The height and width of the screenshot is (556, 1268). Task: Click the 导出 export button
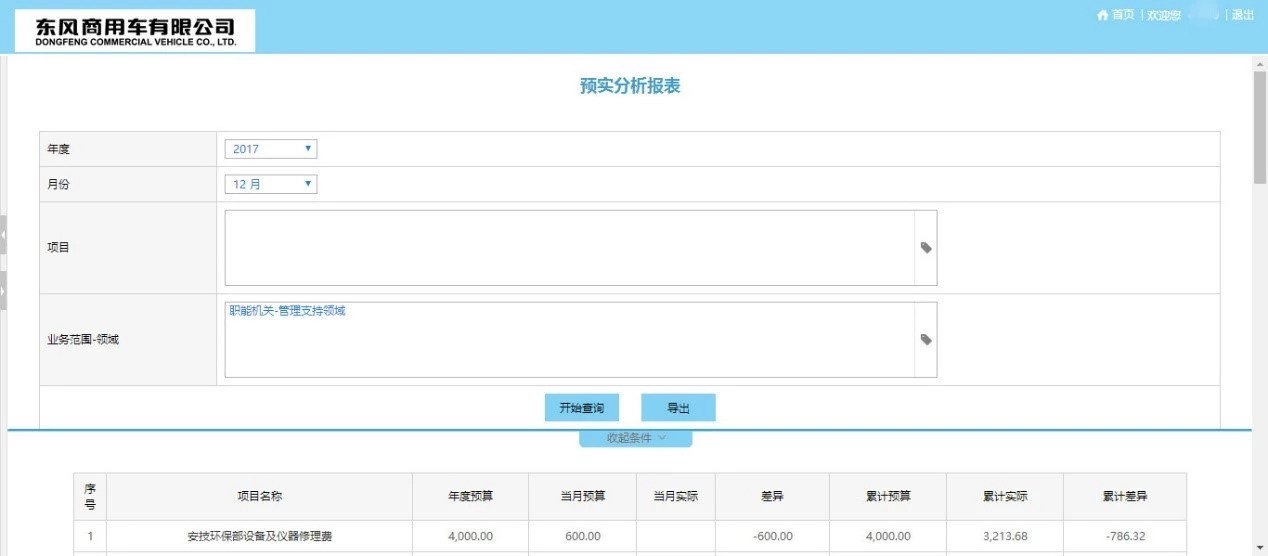678,408
